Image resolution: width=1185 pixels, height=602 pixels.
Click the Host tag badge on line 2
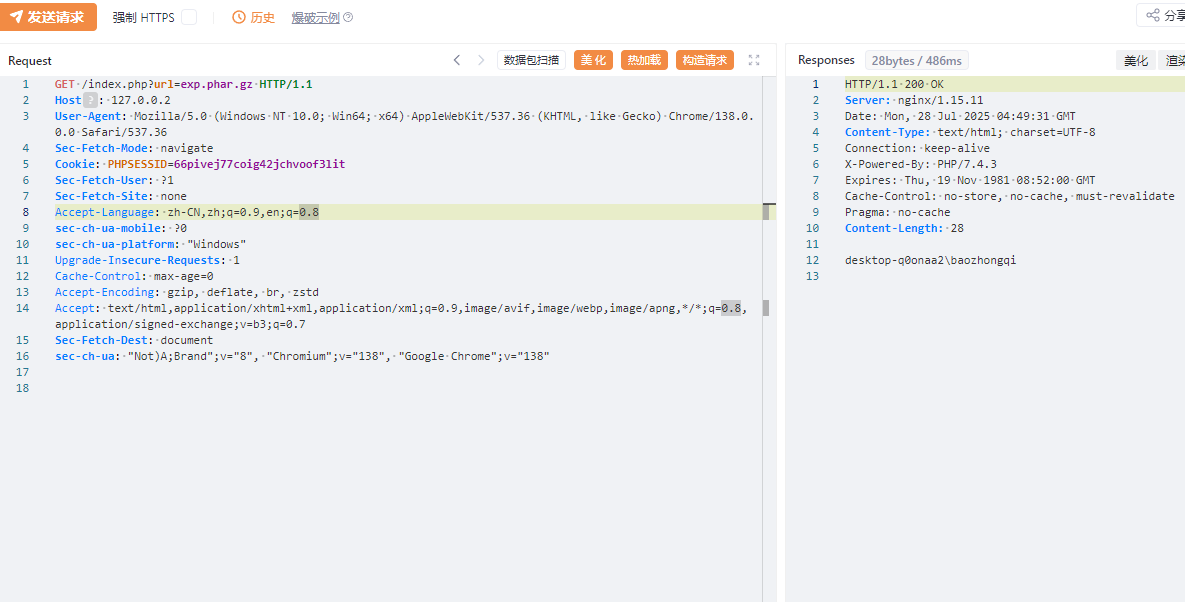tap(90, 100)
